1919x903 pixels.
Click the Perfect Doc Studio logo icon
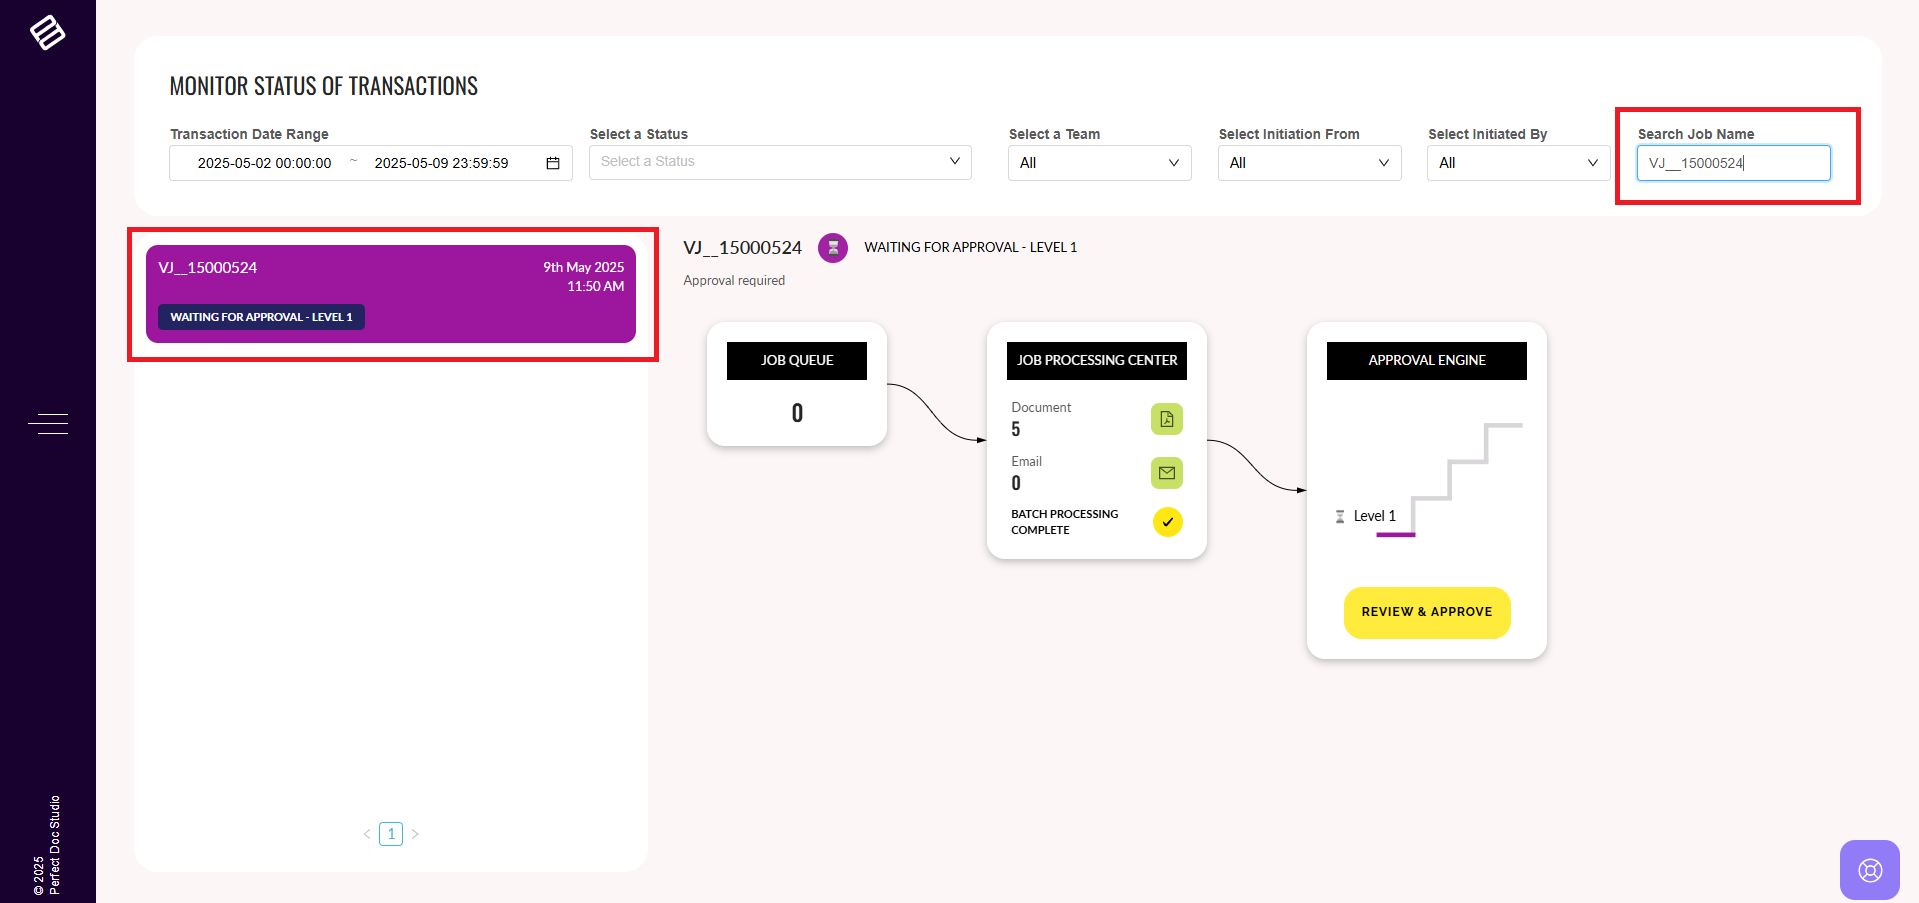click(x=47, y=33)
